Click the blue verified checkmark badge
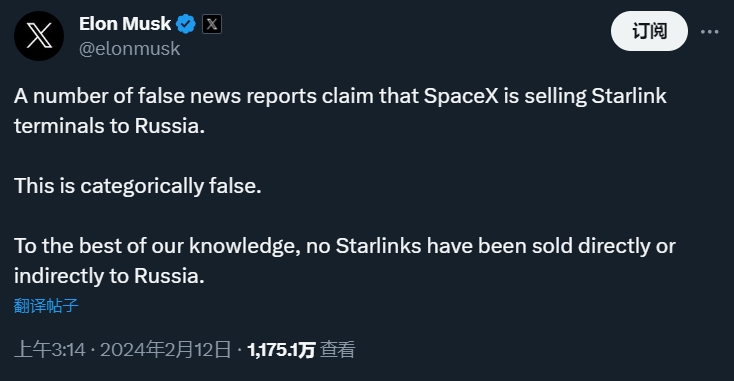The height and width of the screenshot is (381, 734). click(186, 24)
